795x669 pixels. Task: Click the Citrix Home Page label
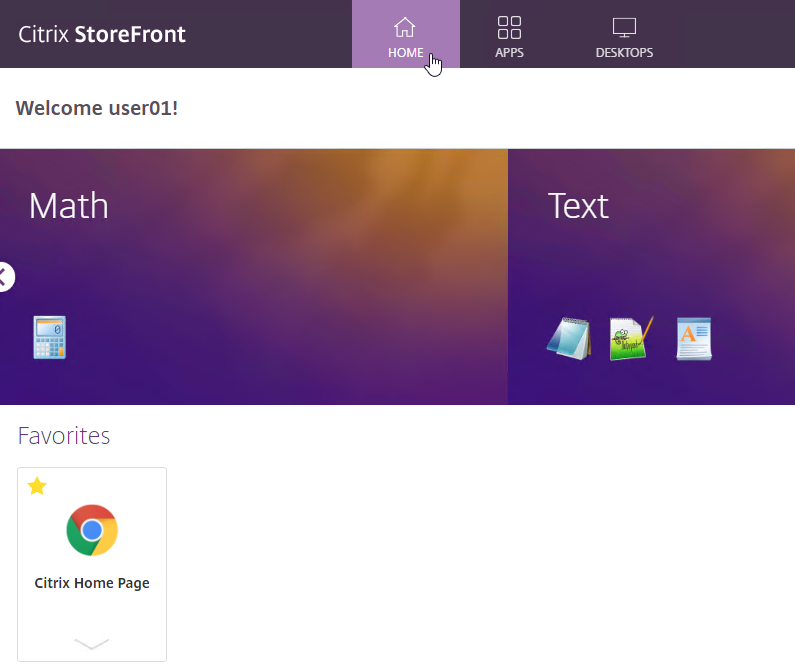coord(92,583)
